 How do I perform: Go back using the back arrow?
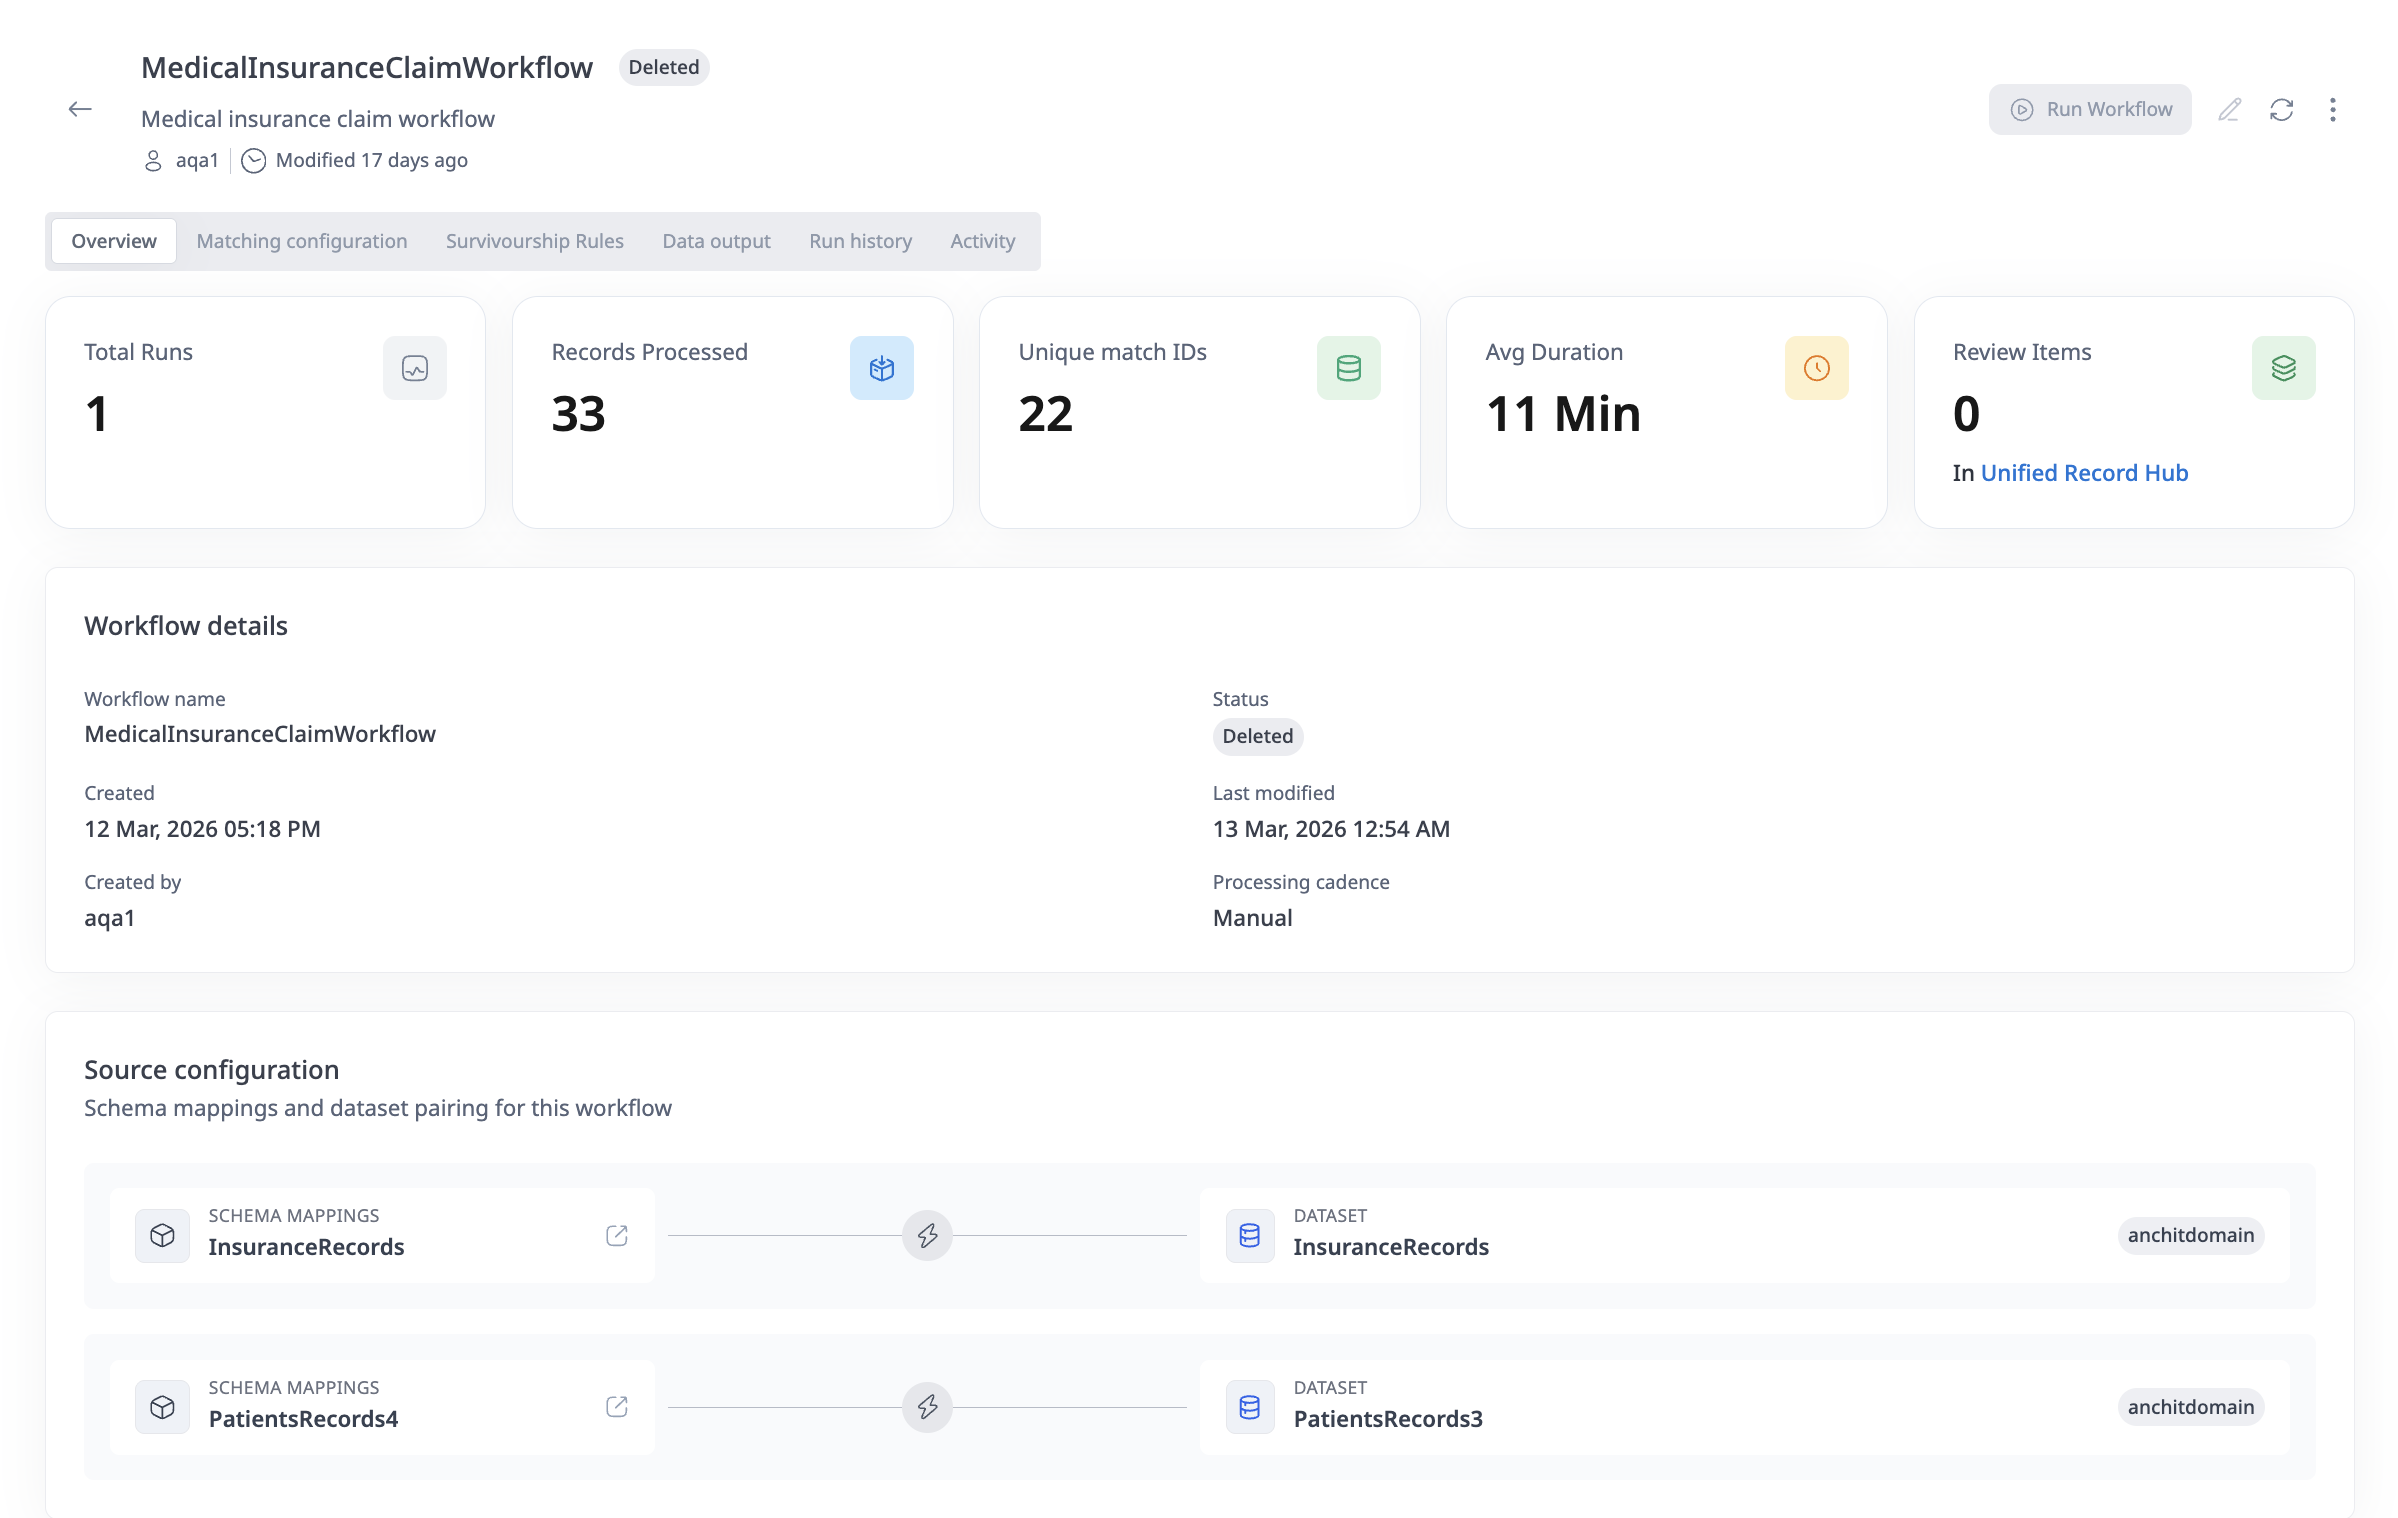click(80, 109)
